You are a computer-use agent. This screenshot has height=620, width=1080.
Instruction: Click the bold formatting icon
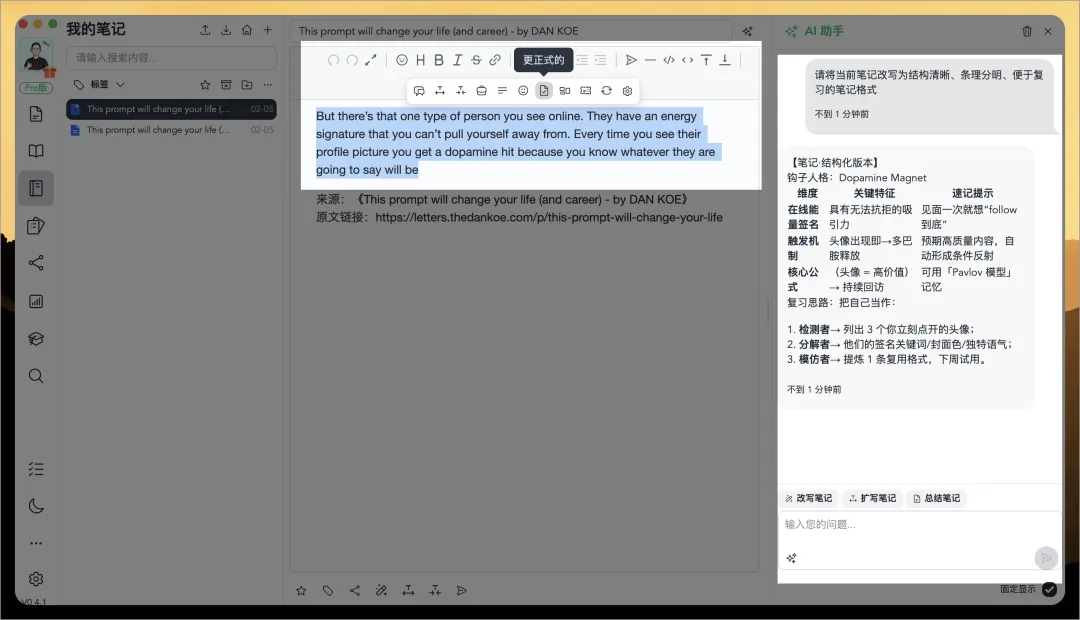[438, 60]
